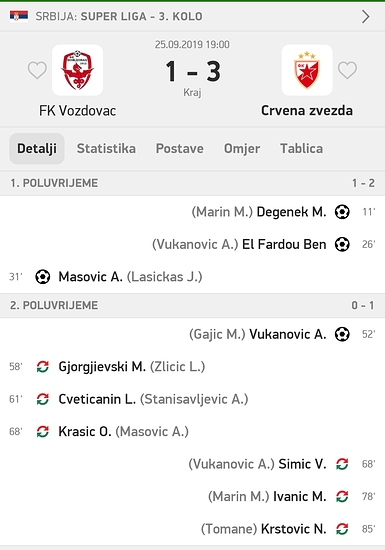Tap substitution icon for Gjorgjievski M.

click(x=43, y=367)
